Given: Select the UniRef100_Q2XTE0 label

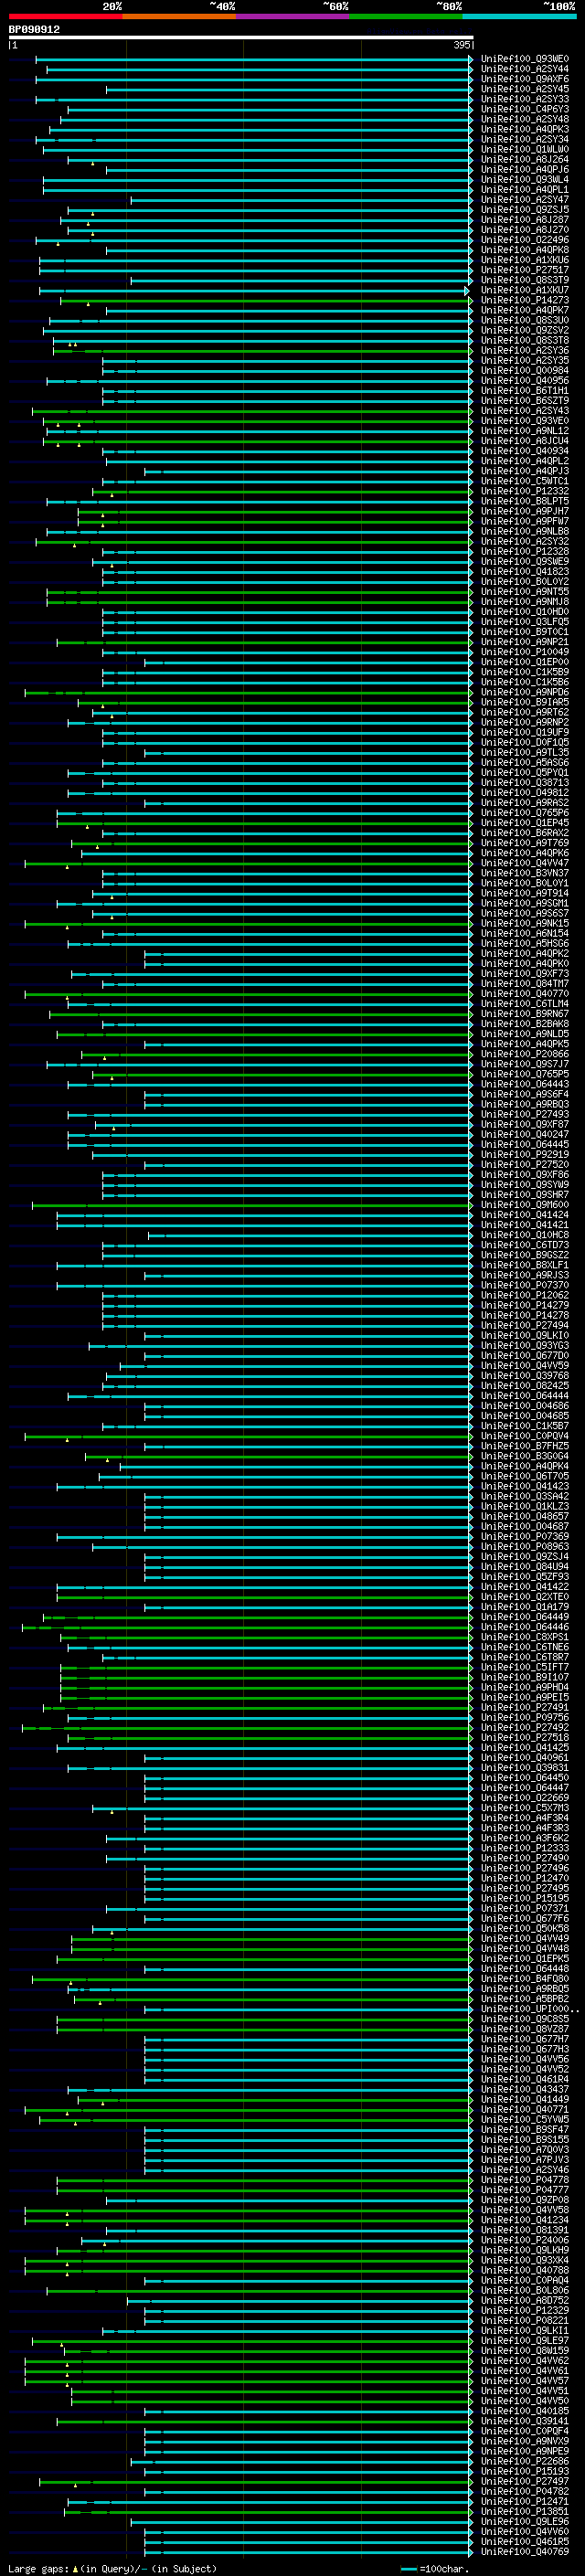Looking at the screenshot, I should point(524,1597).
